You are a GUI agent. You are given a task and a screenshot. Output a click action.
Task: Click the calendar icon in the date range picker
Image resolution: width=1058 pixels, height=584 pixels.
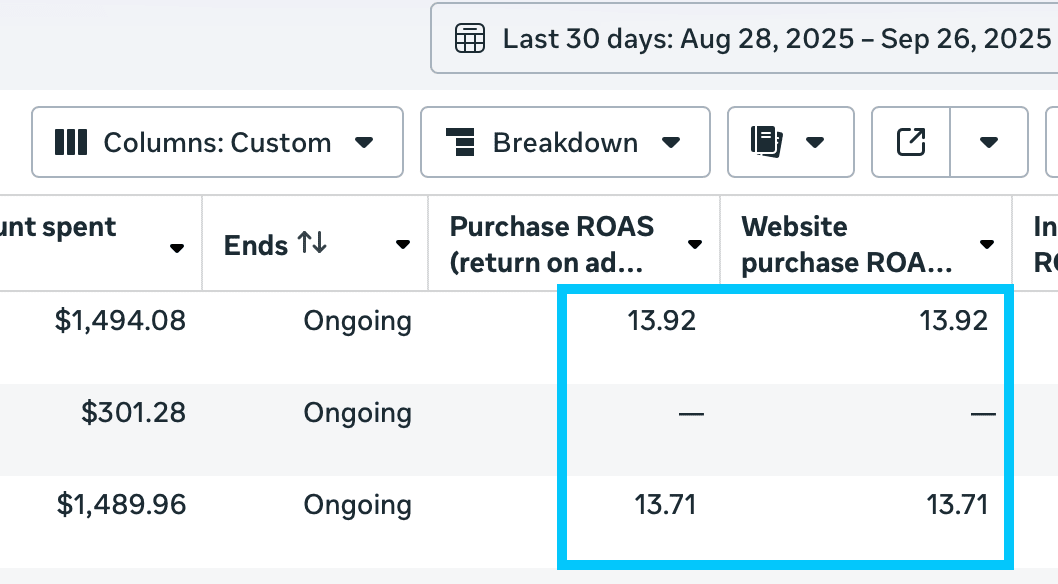pyautogui.click(x=470, y=39)
